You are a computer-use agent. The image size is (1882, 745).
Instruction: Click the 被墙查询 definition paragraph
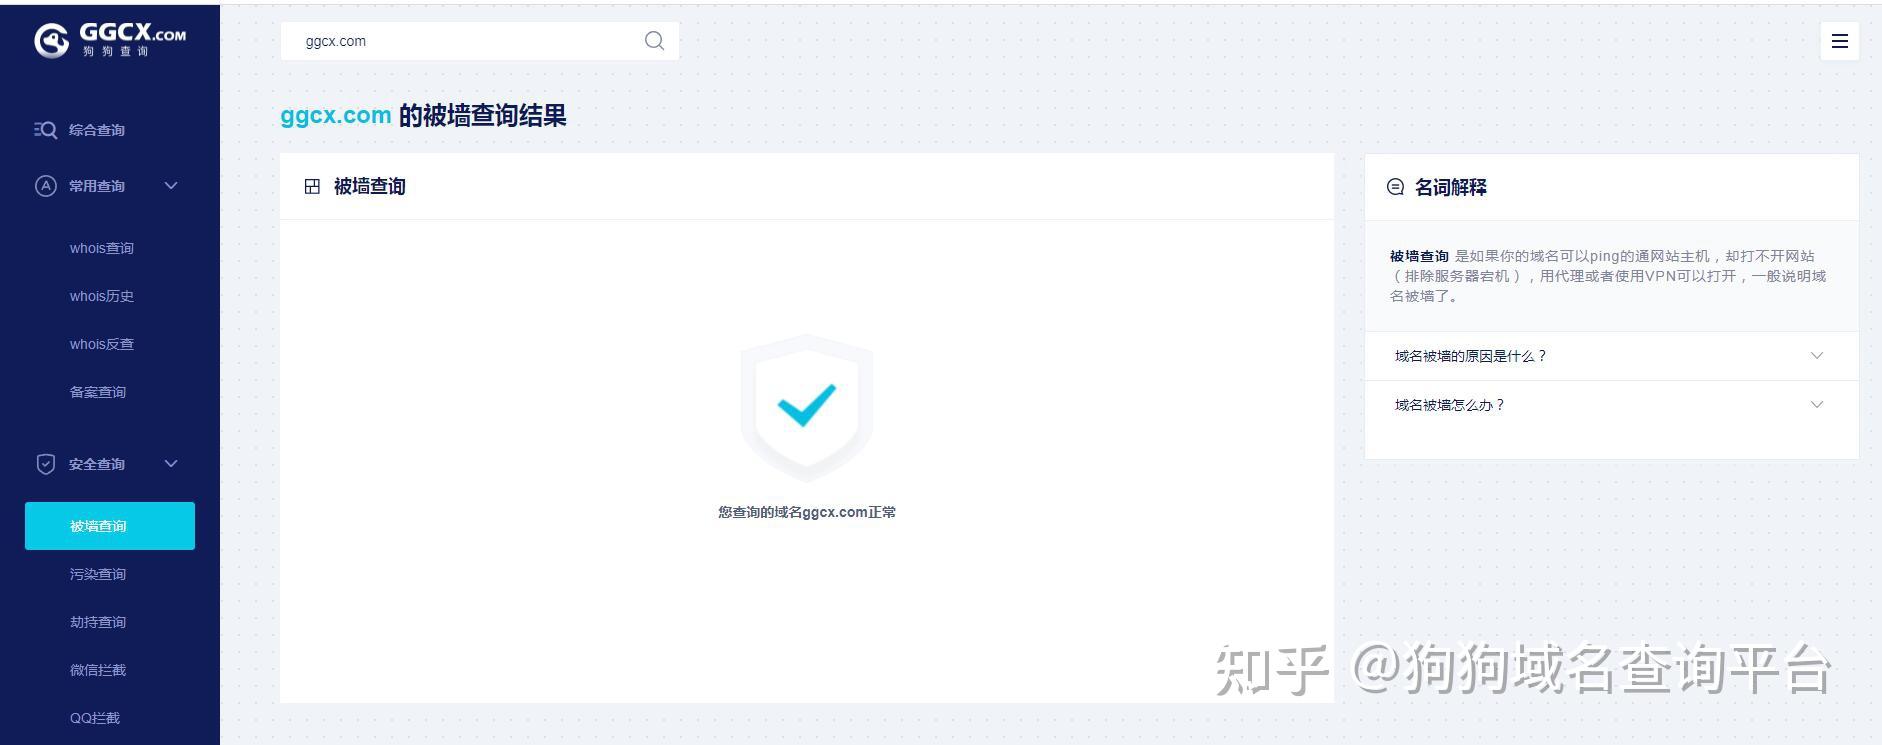click(1608, 276)
